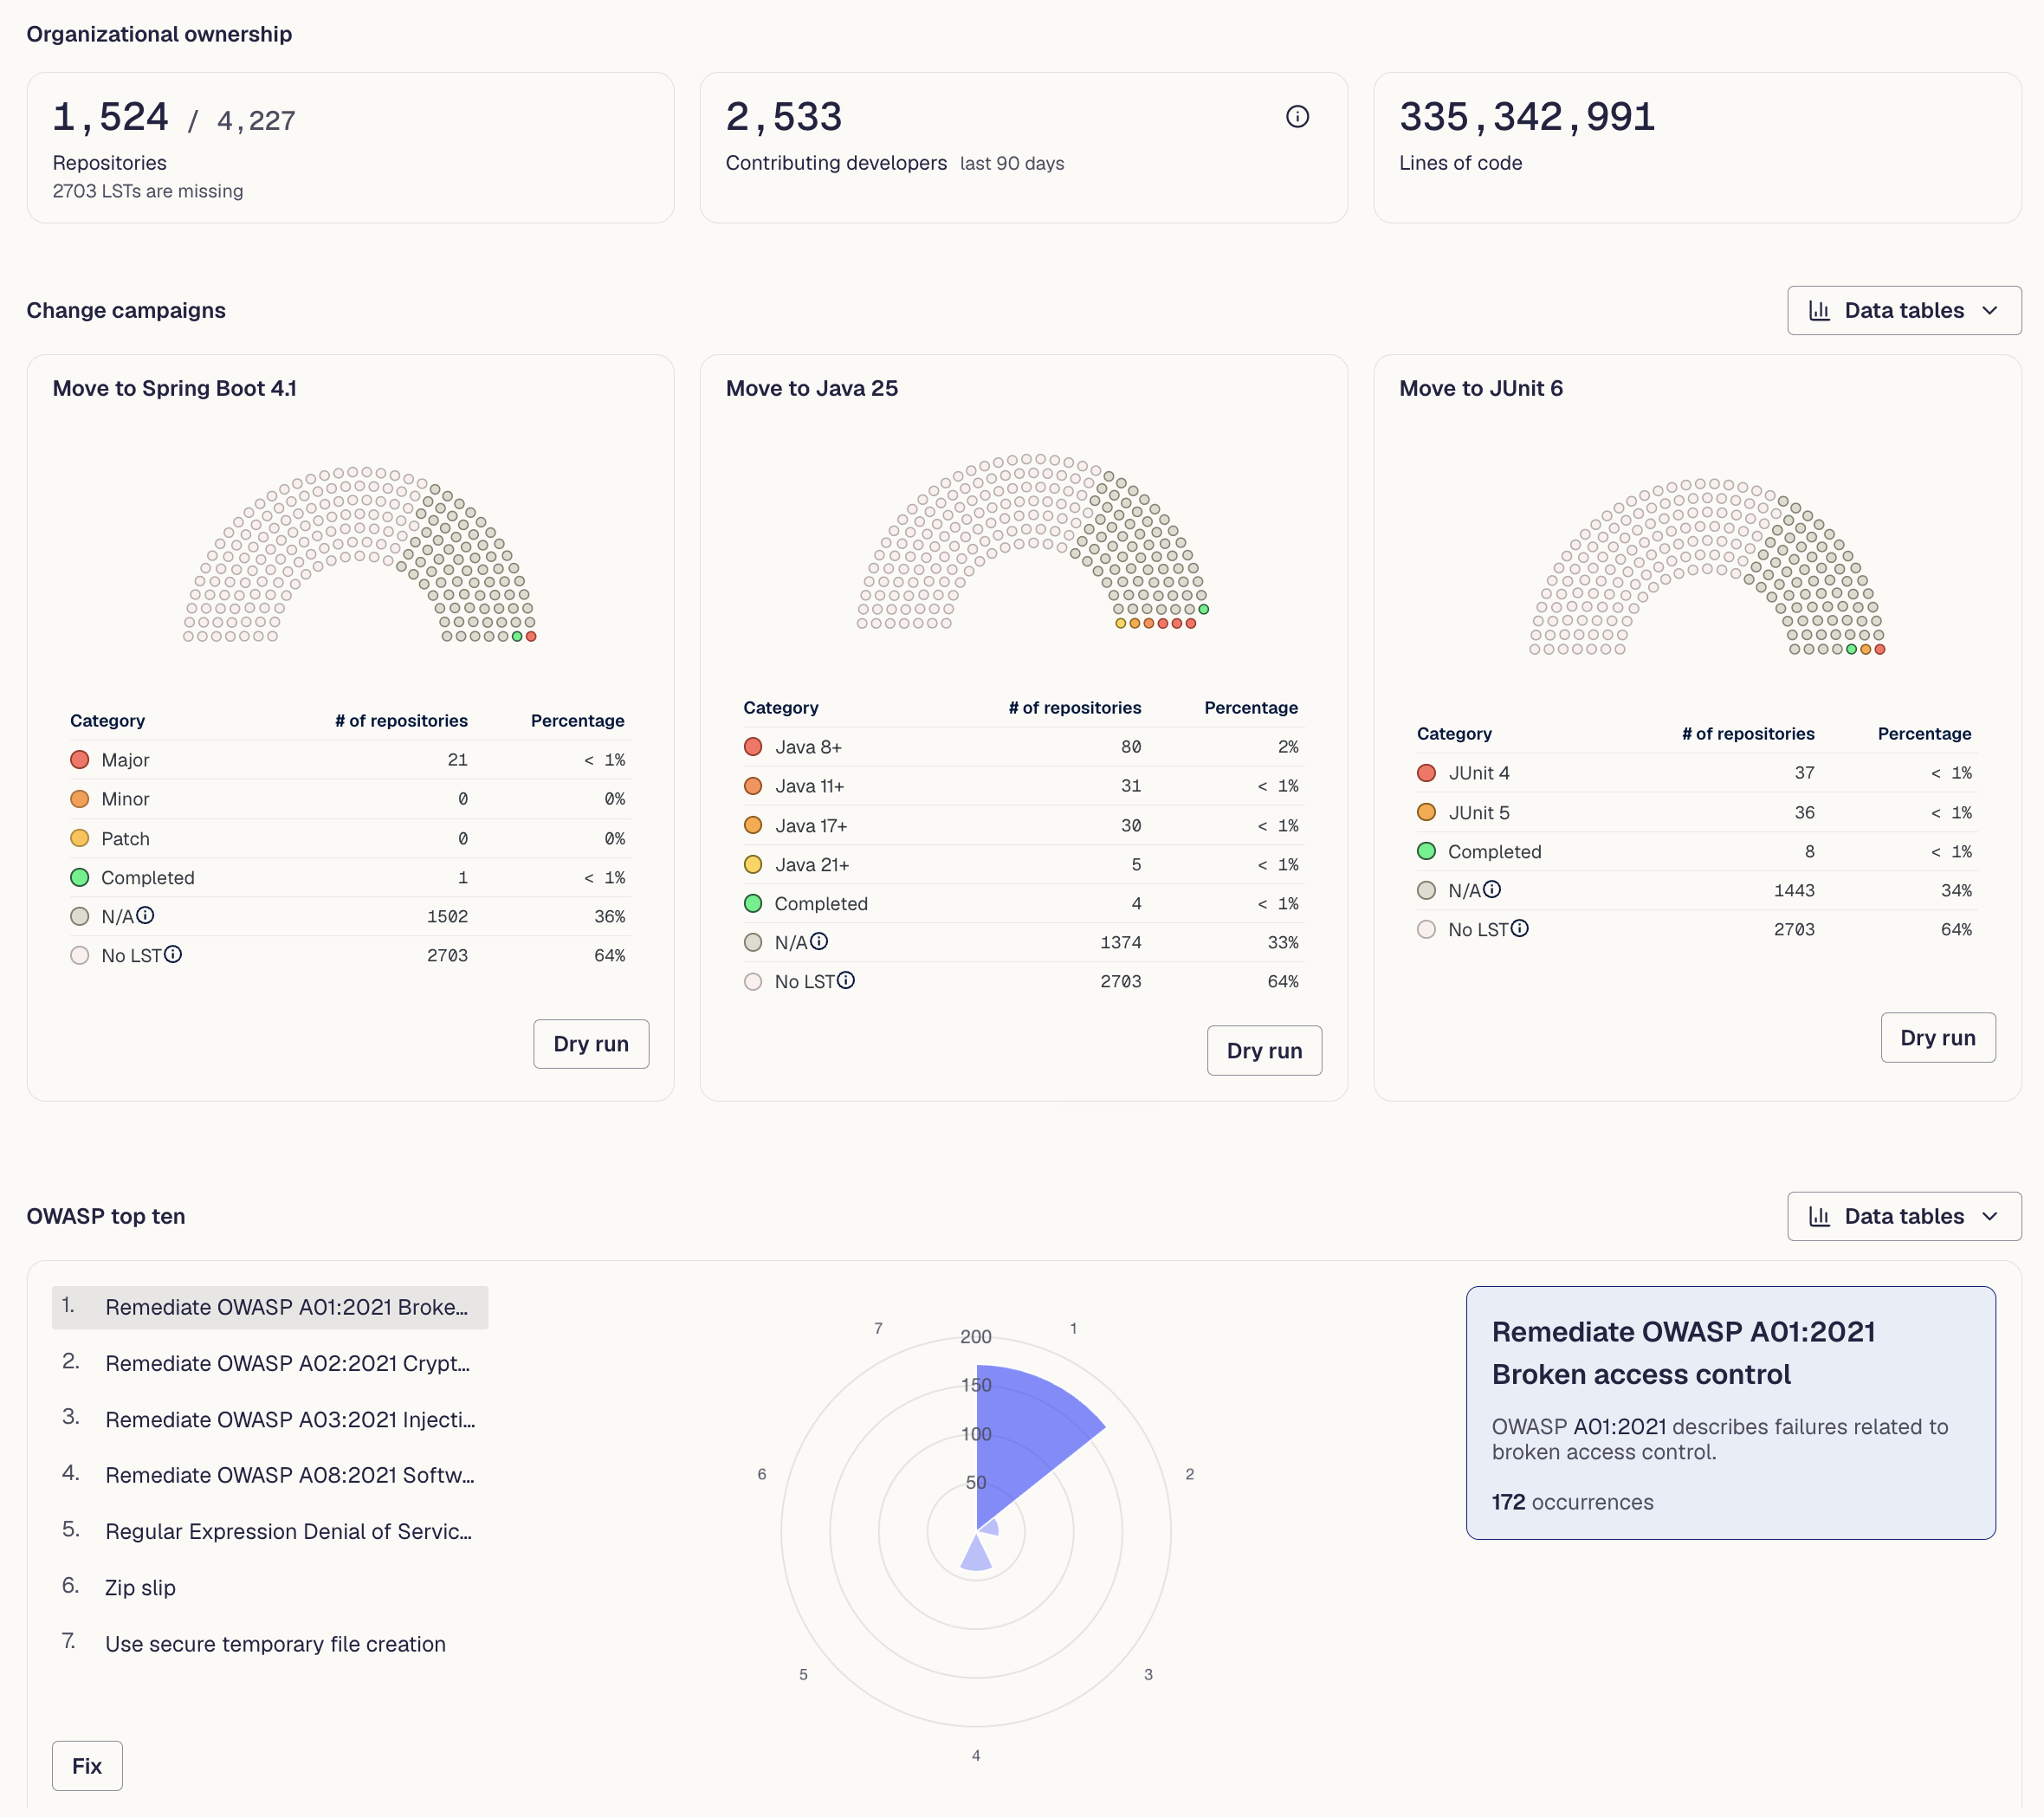Click Remediate OWASP A01:2021 details card
Screen dimensions: 2044x1817
coord(1731,1412)
